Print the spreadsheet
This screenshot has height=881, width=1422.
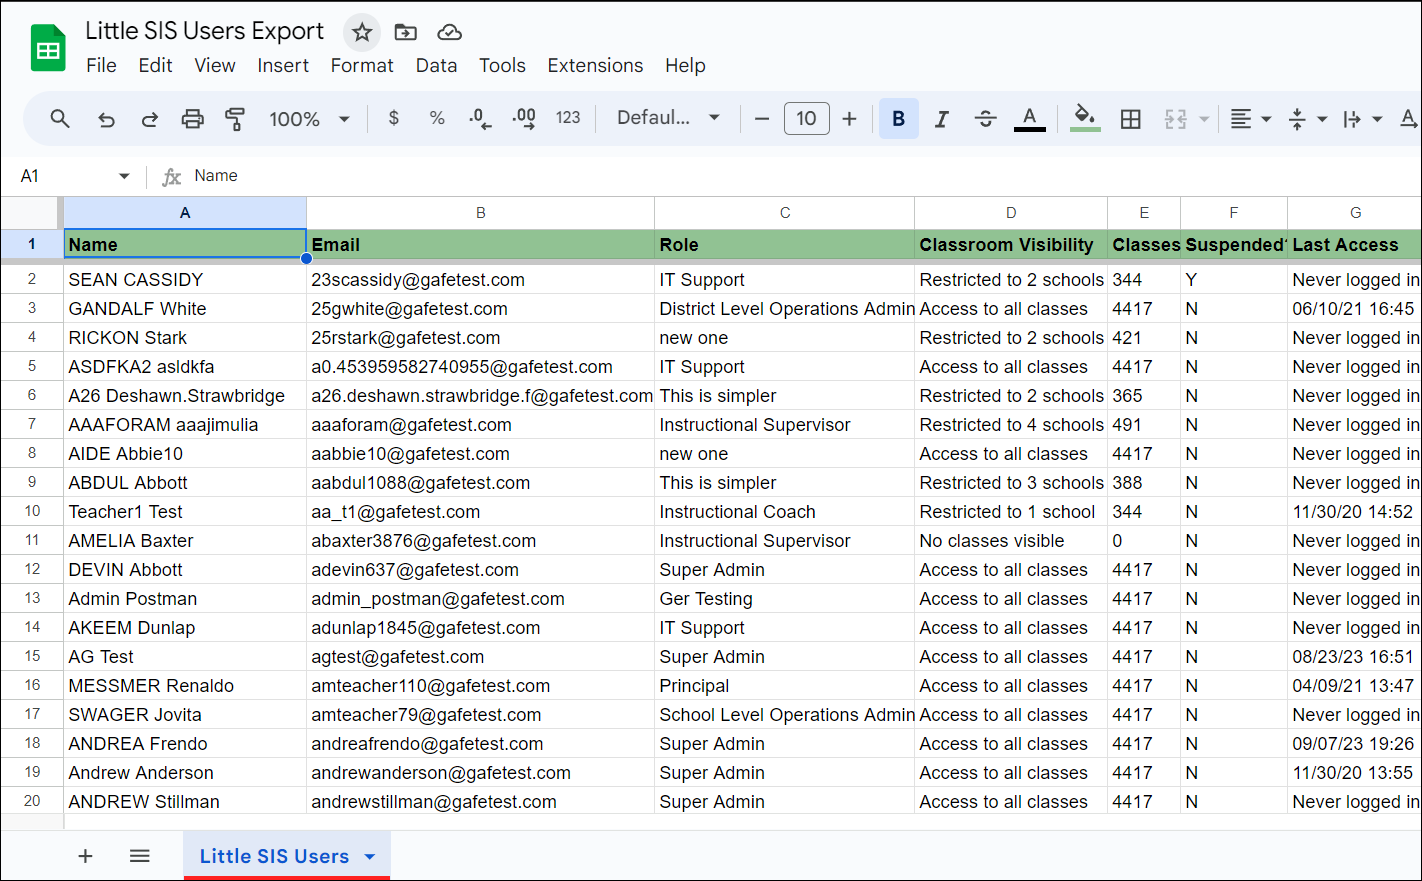[192, 118]
